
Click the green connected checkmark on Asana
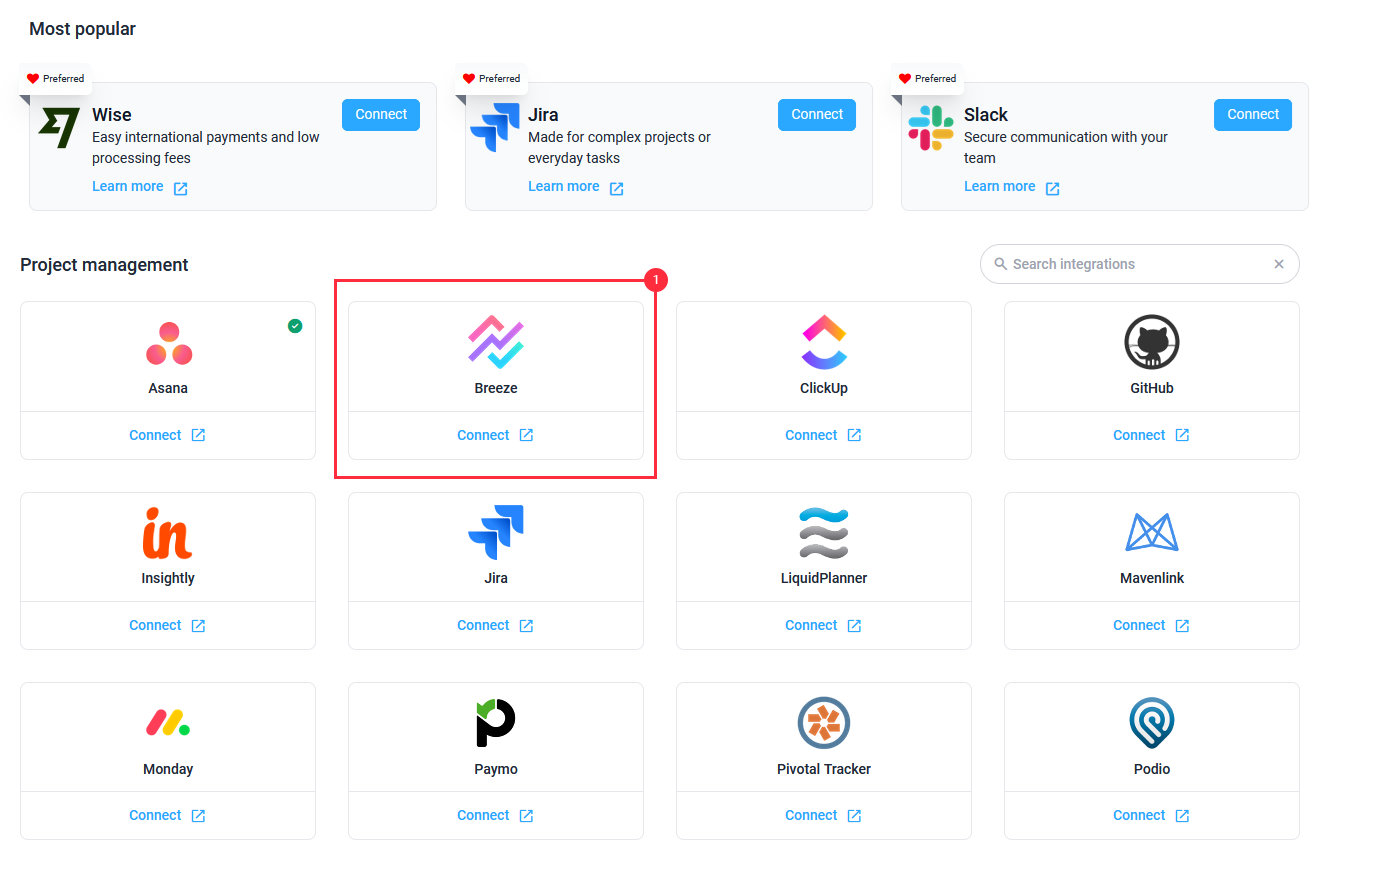point(295,326)
